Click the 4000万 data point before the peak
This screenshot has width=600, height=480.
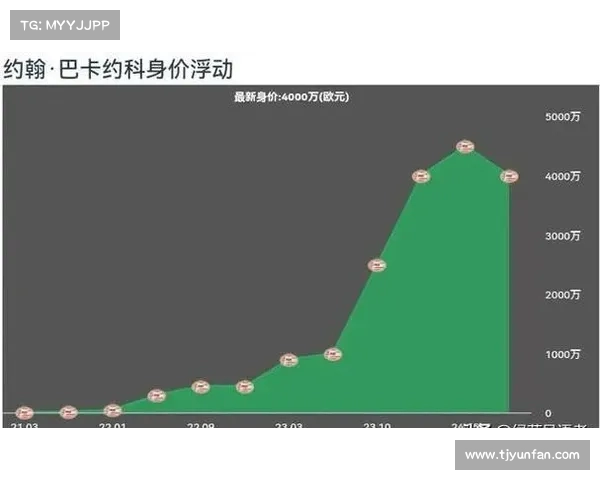(421, 176)
